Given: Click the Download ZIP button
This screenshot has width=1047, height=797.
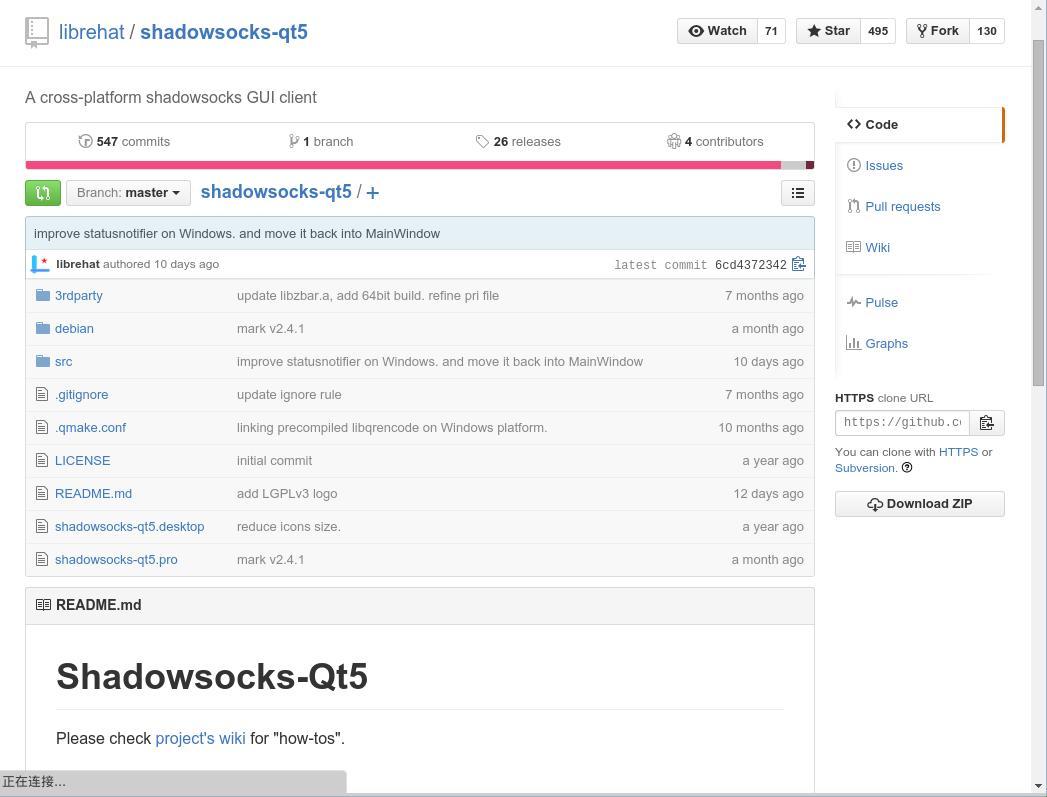Looking at the screenshot, I should click(x=919, y=504).
